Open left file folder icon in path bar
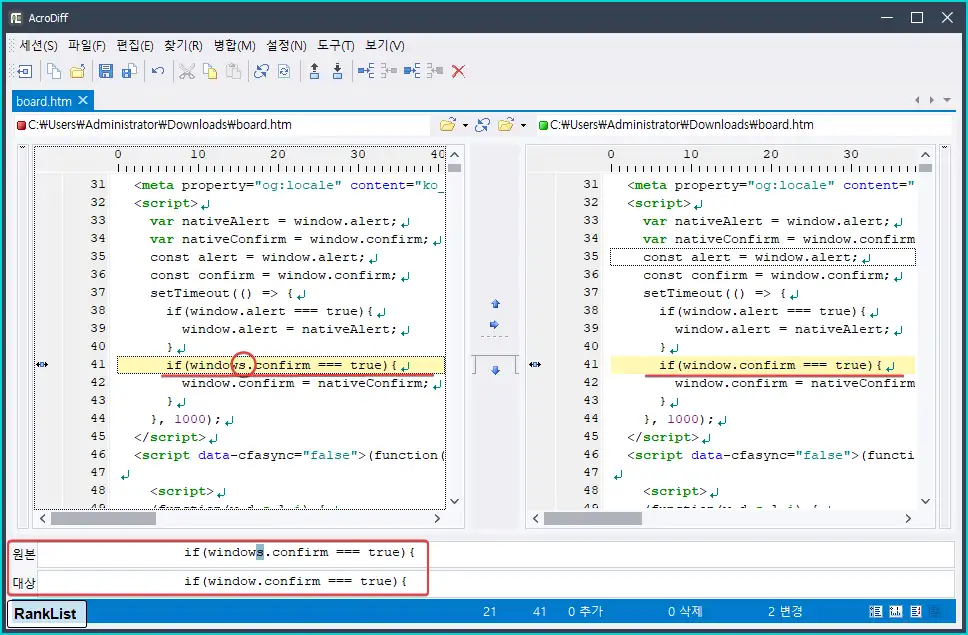Viewport: 968px width, 635px height. (x=448, y=125)
